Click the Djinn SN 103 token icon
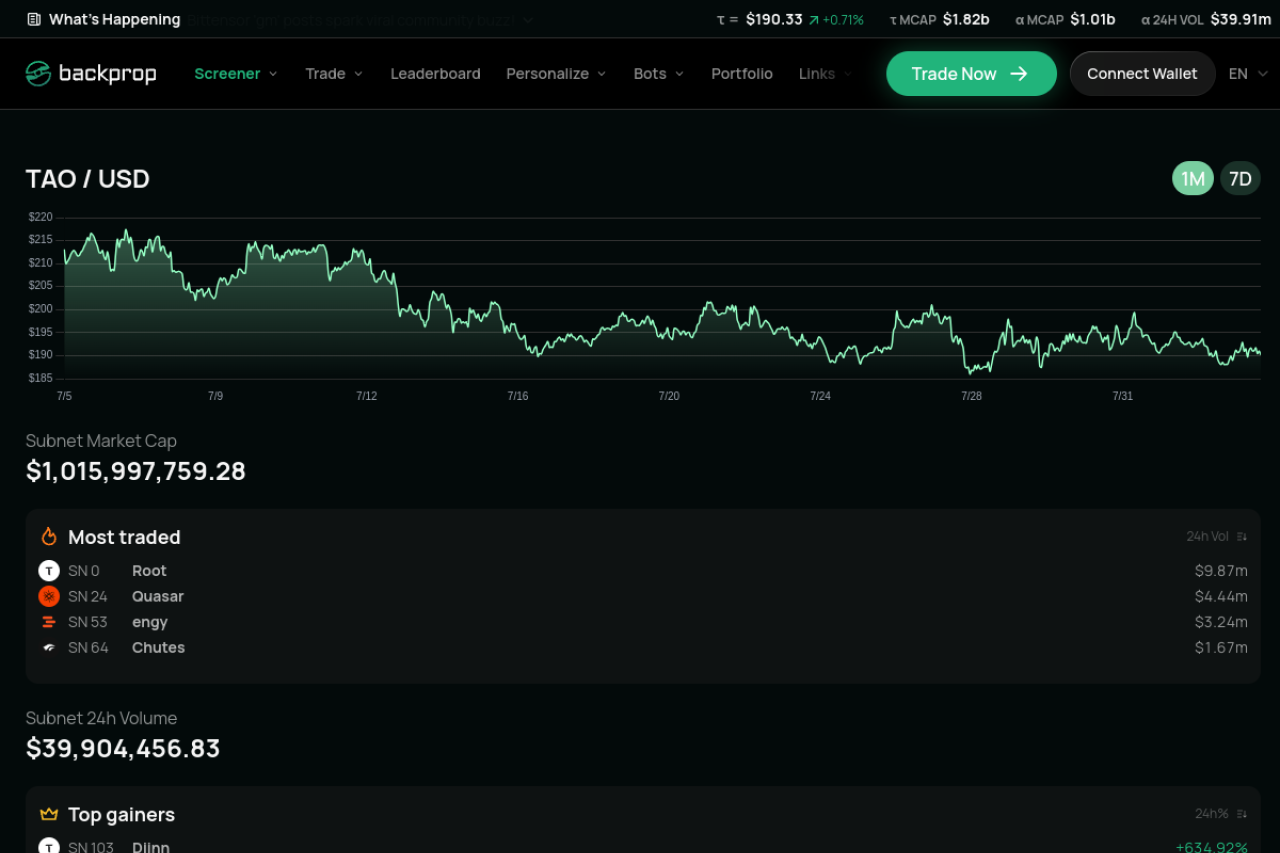This screenshot has width=1280, height=853. 49,846
